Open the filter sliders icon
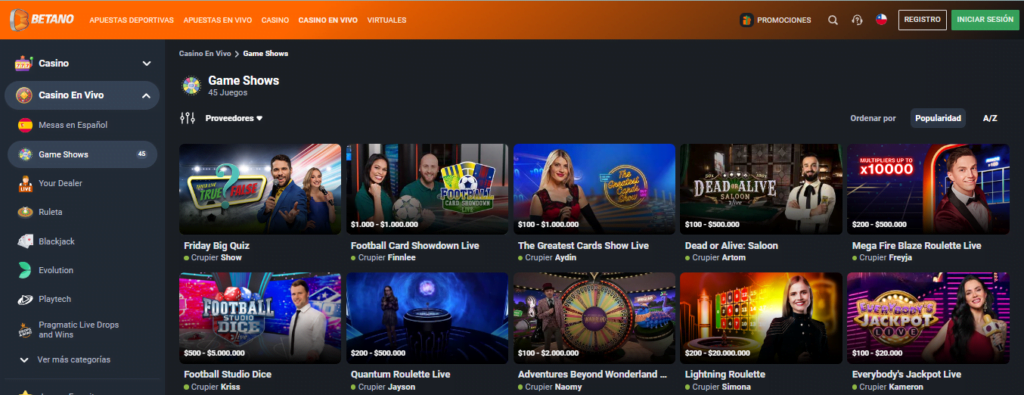 click(187, 118)
